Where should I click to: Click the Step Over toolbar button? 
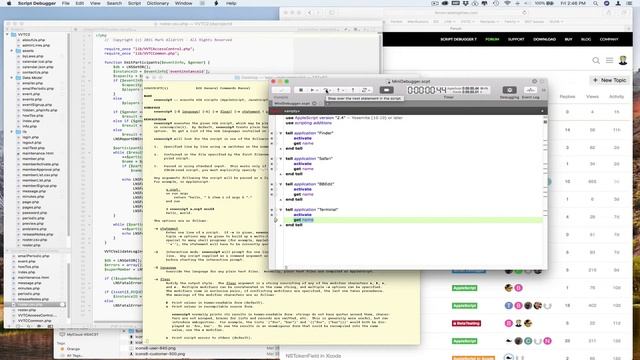[326, 90]
